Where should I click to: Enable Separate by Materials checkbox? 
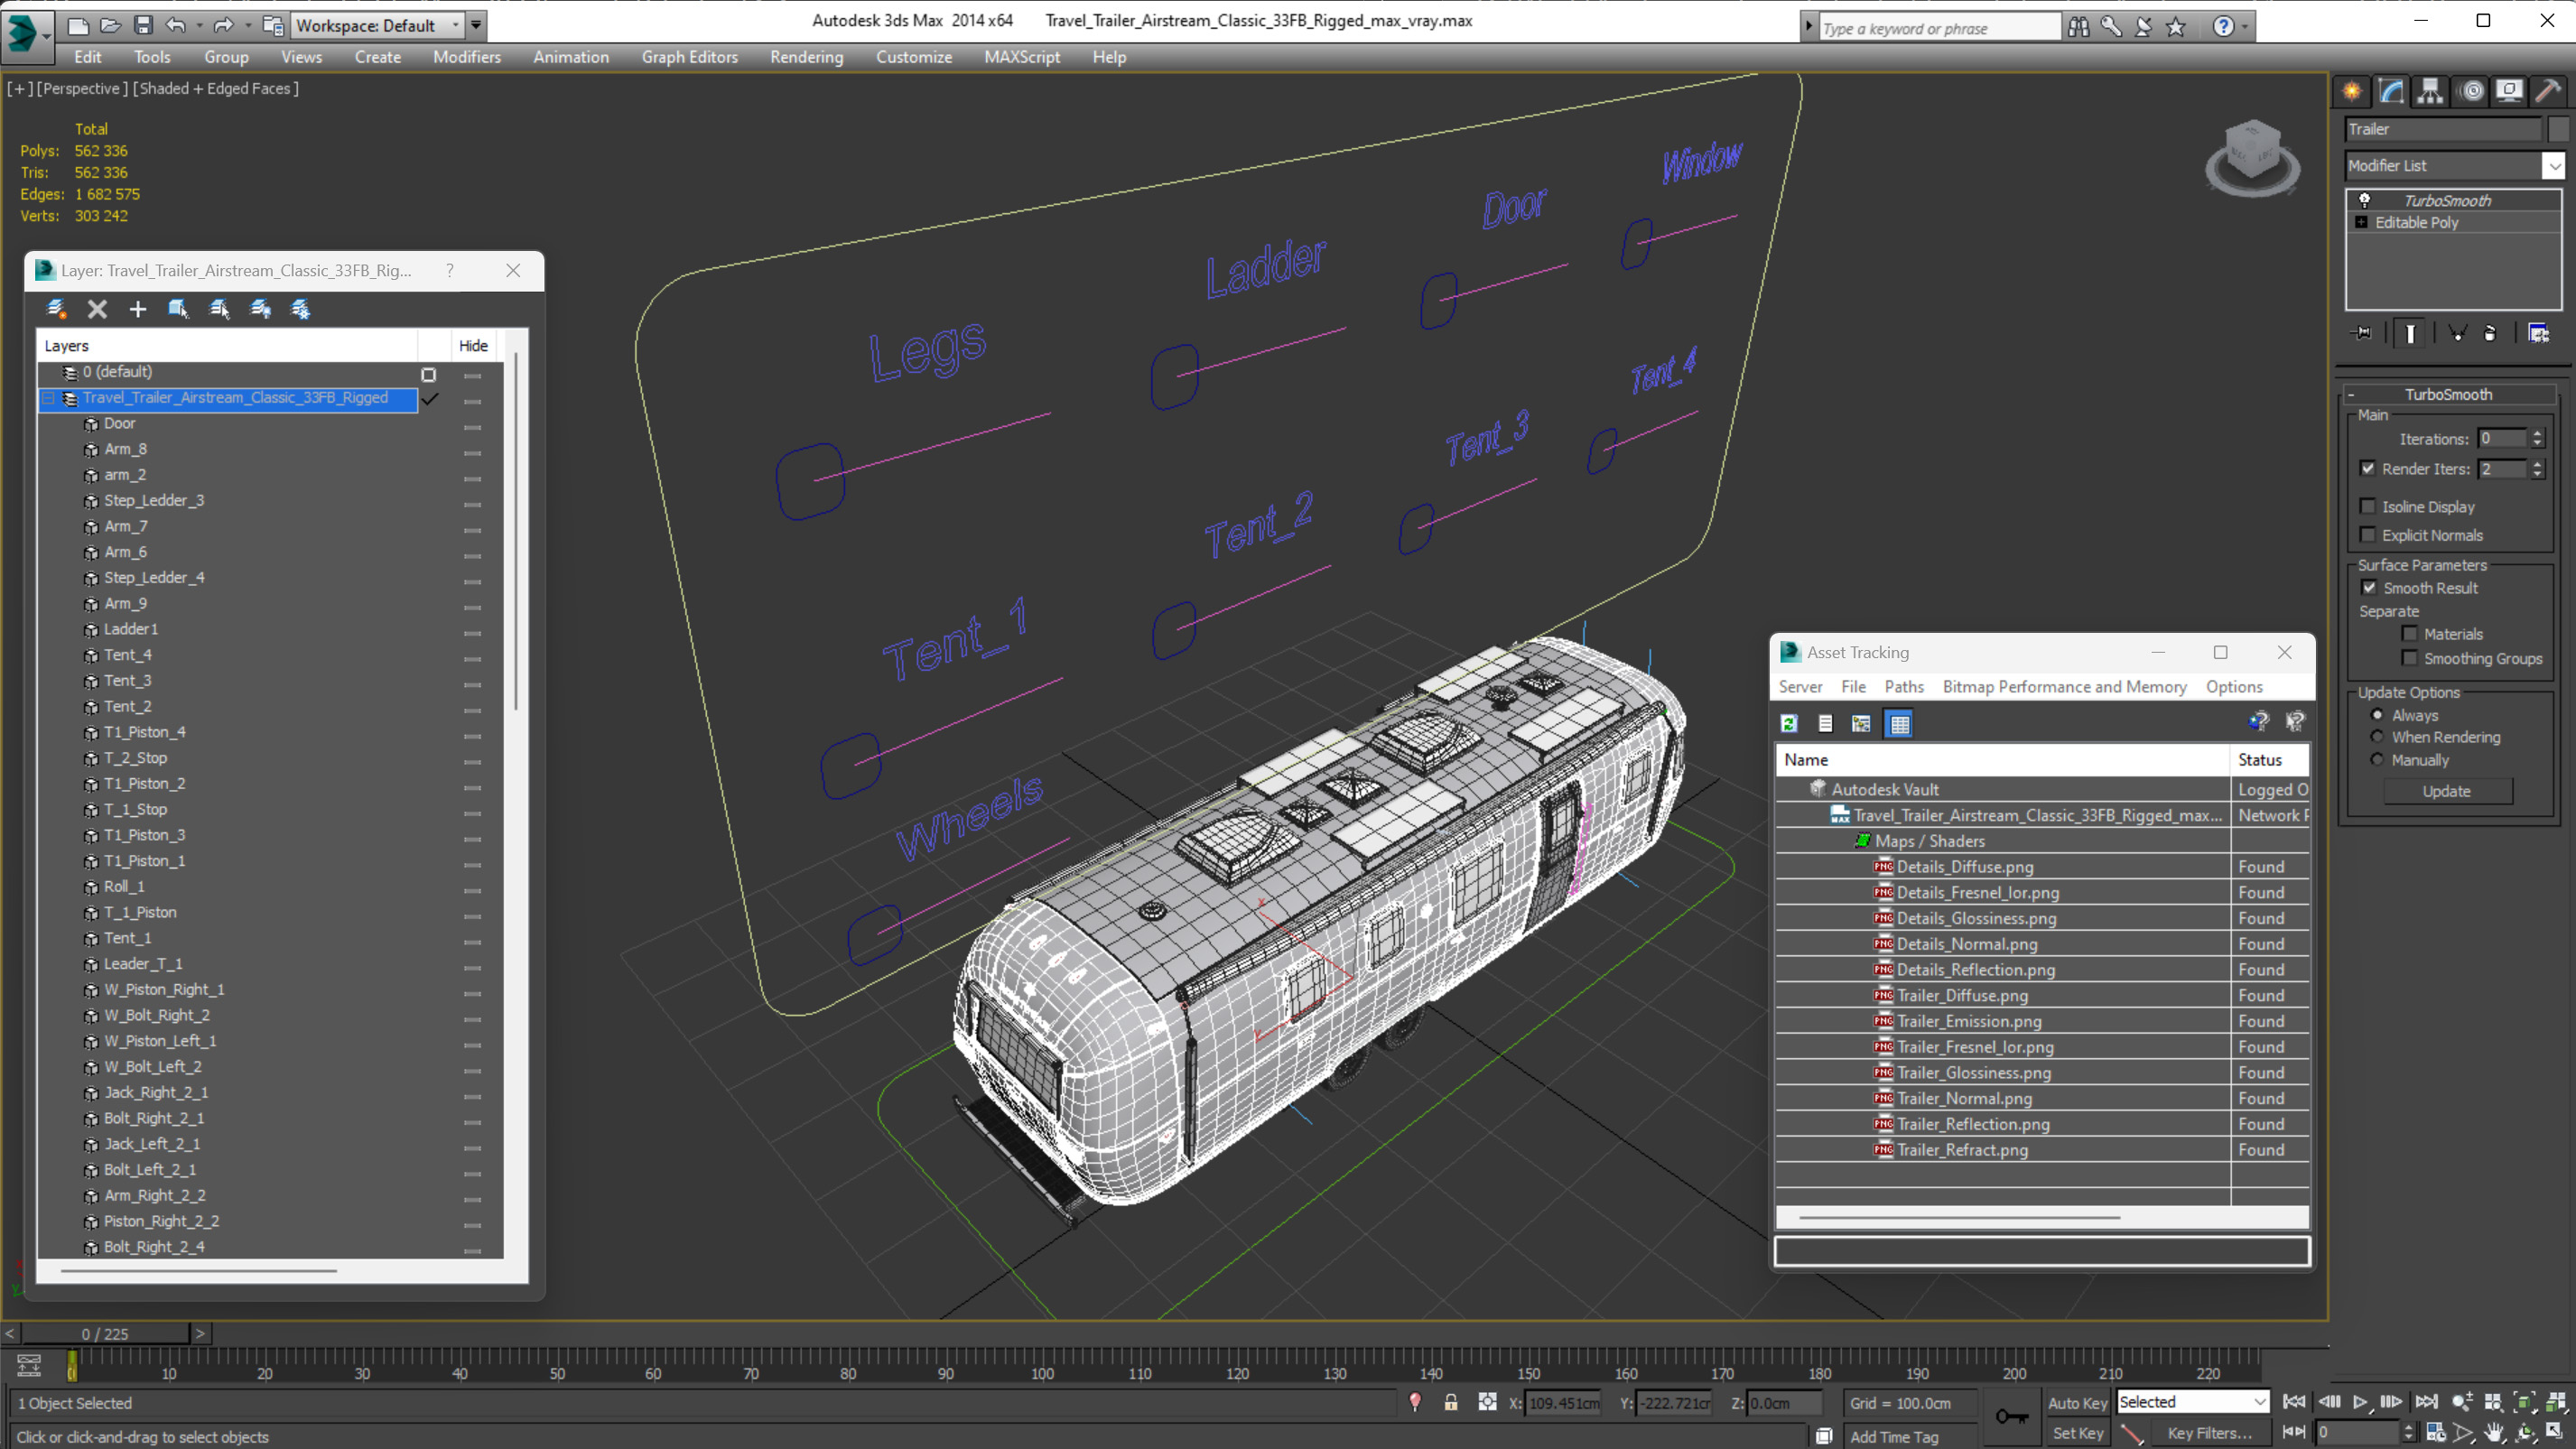pyautogui.click(x=2409, y=633)
